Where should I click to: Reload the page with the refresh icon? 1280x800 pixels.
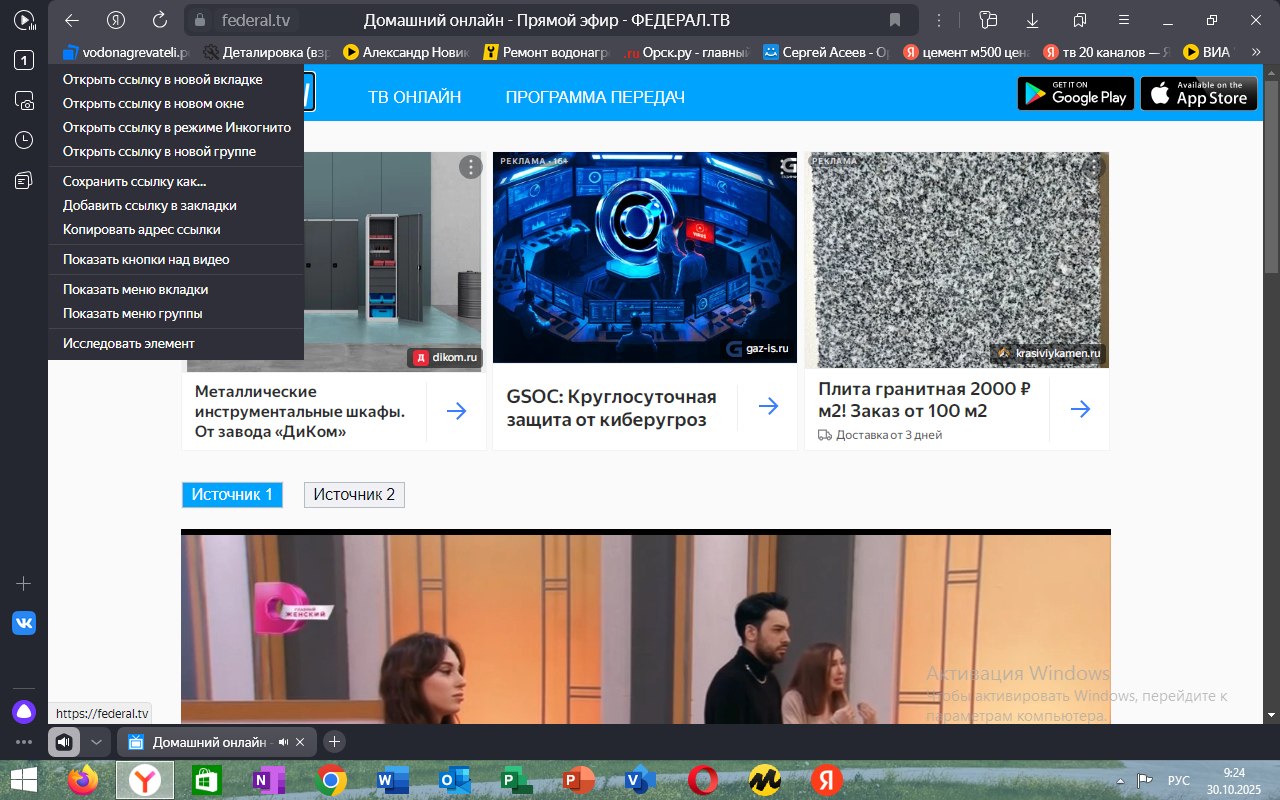pos(160,20)
